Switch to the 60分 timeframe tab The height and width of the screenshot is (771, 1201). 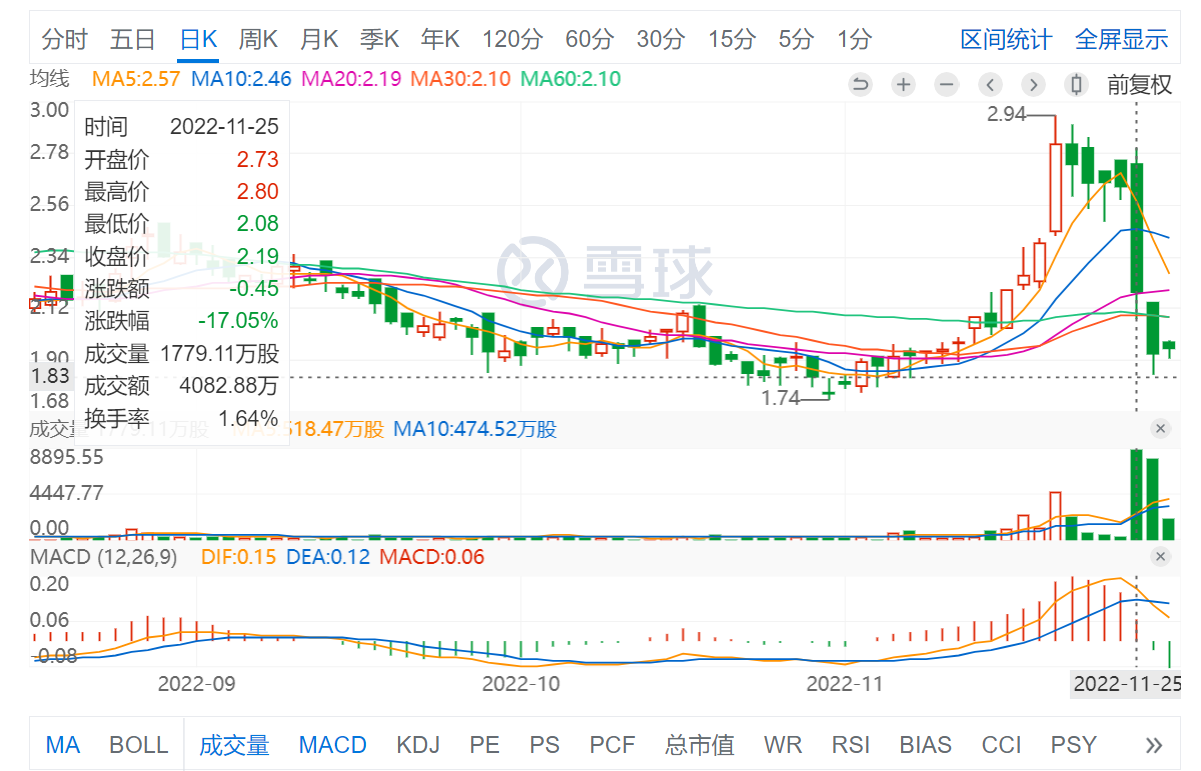(x=589, y=40)
